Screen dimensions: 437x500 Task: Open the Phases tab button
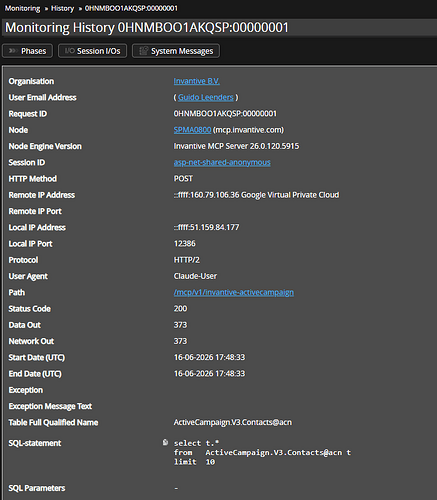(27, 51)
